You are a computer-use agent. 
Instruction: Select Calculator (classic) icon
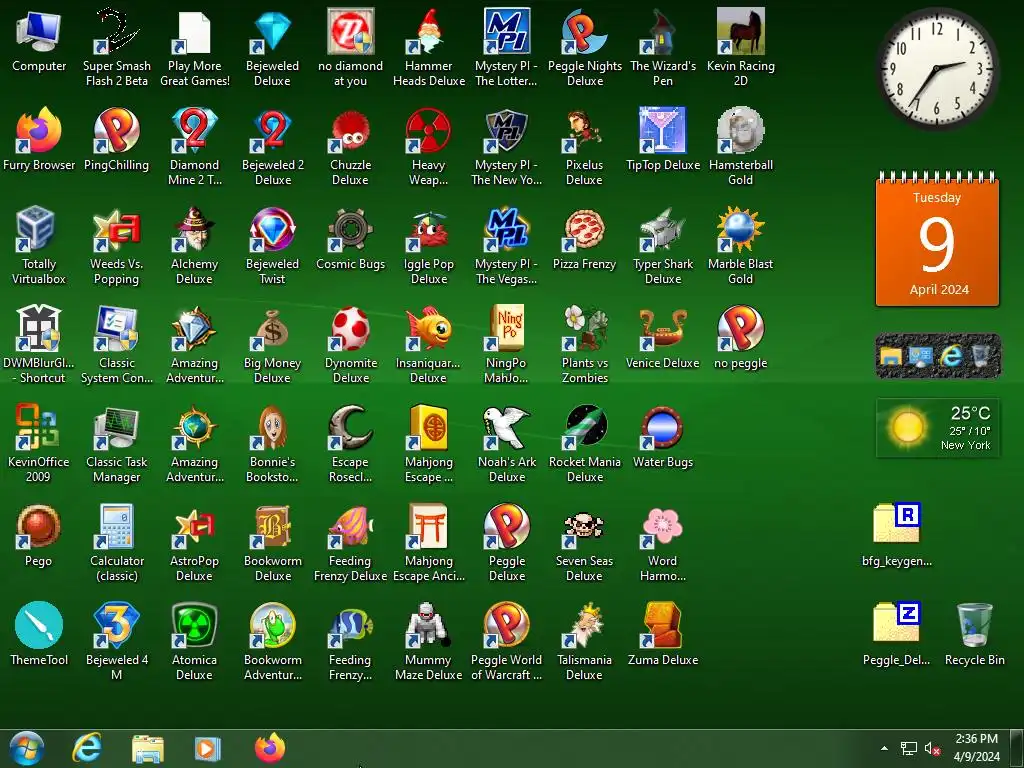point(116,526)
